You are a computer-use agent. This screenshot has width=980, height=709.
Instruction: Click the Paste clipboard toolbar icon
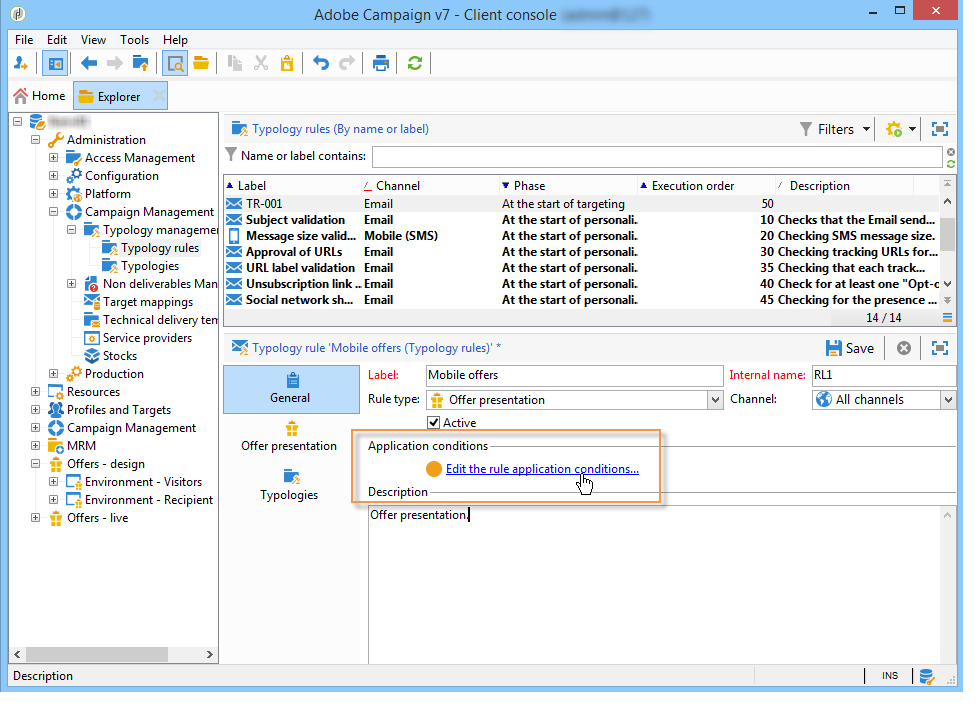tap(287, 63)
